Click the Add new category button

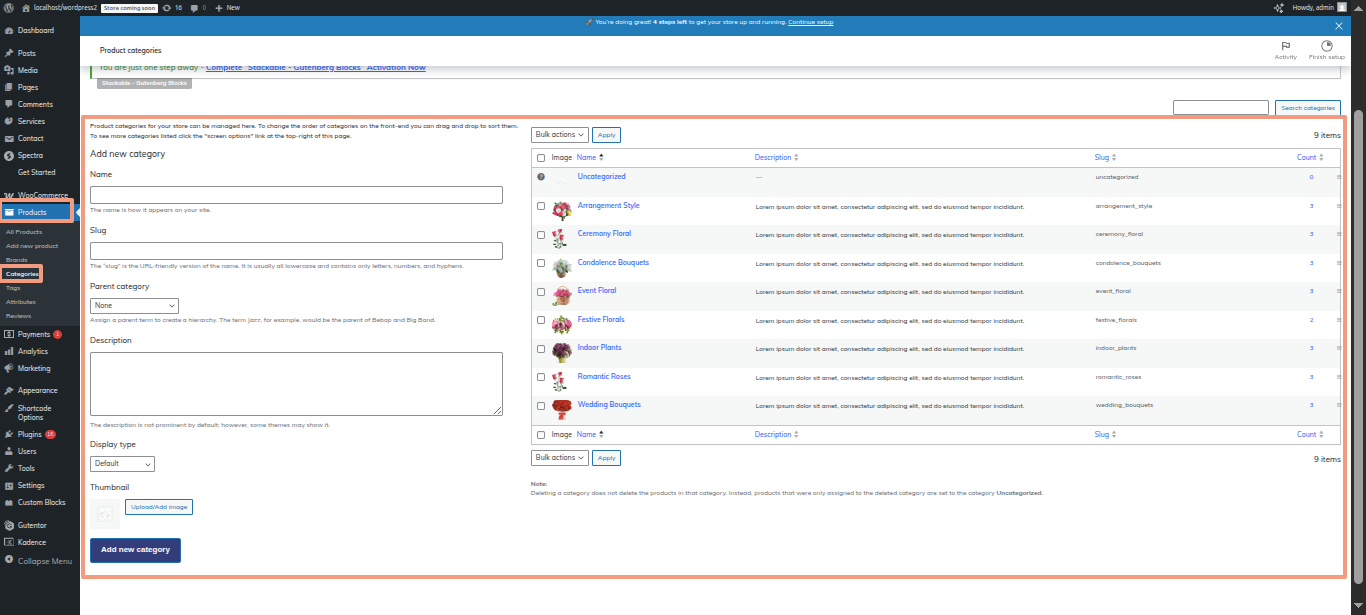(135, 550)
